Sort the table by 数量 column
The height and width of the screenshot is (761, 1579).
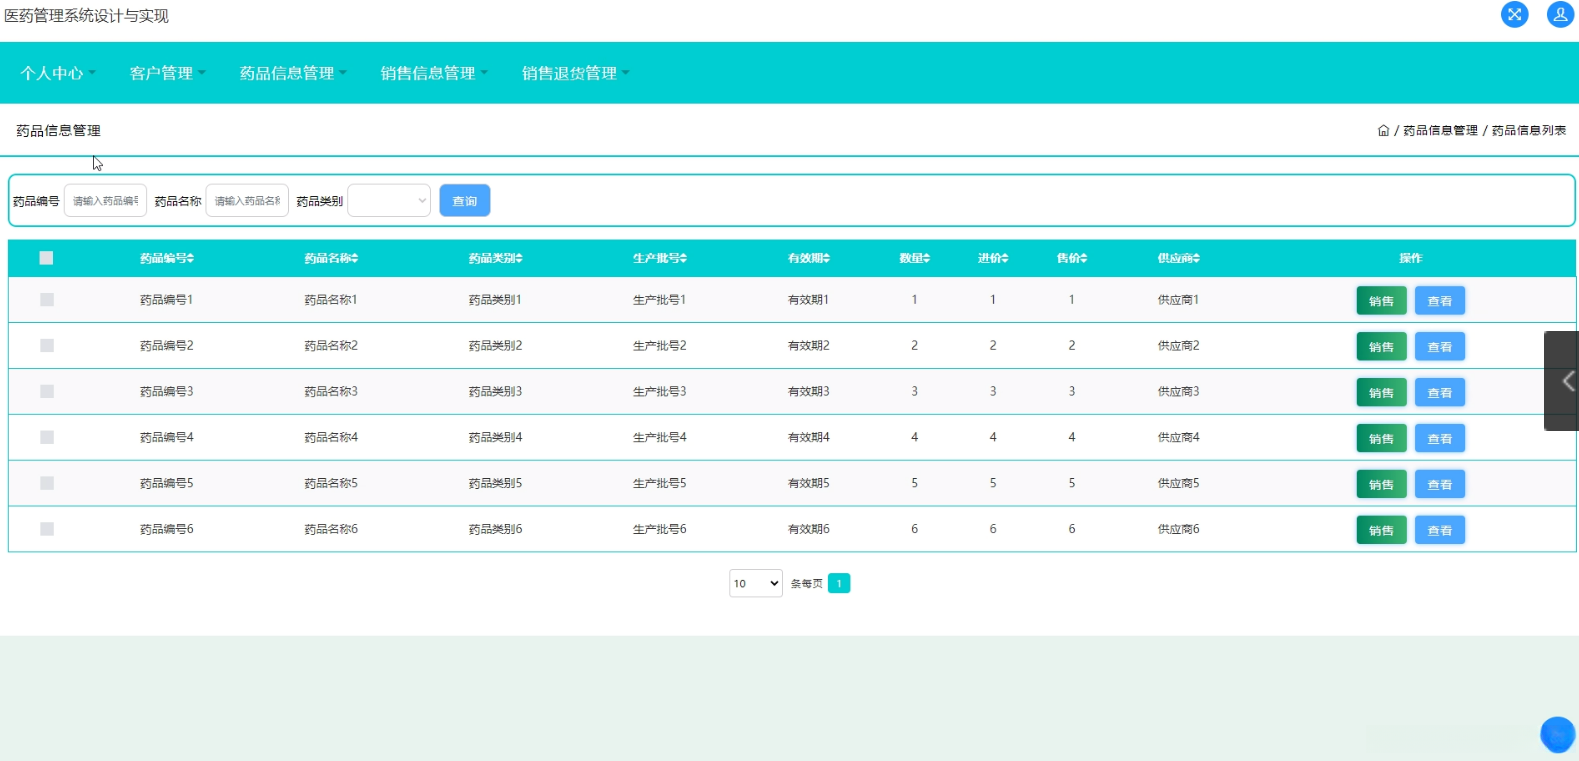pyautogui.click(x=914, y=258)
